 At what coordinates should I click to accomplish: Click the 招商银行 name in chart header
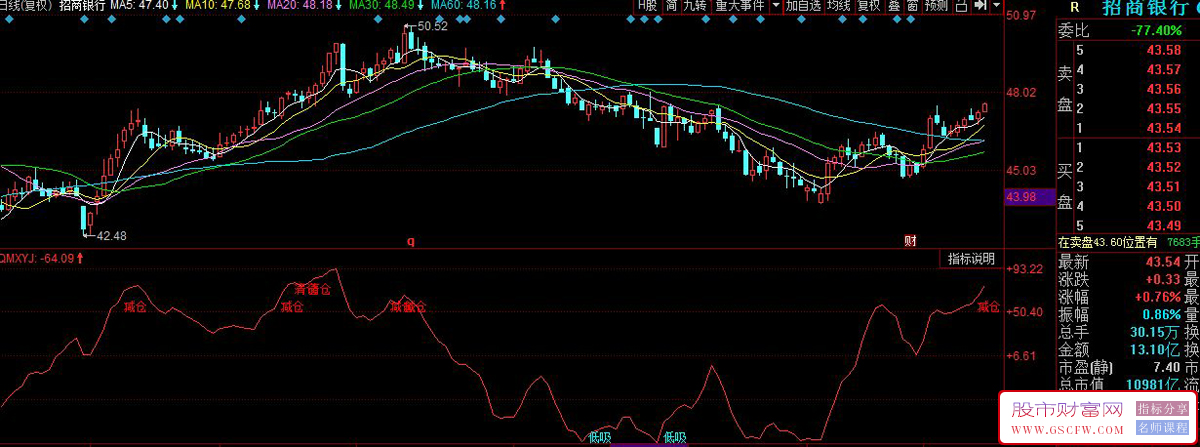[82, 6]
